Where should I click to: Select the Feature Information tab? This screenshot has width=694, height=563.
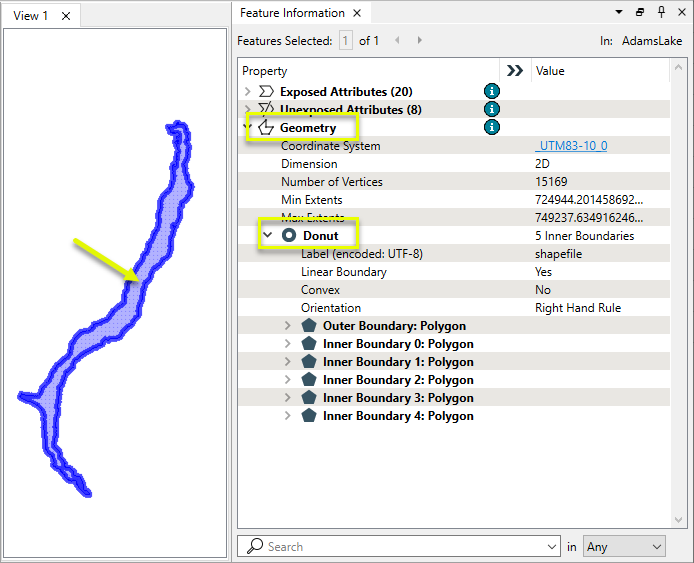pyautogui.click(x=291, y=13)
